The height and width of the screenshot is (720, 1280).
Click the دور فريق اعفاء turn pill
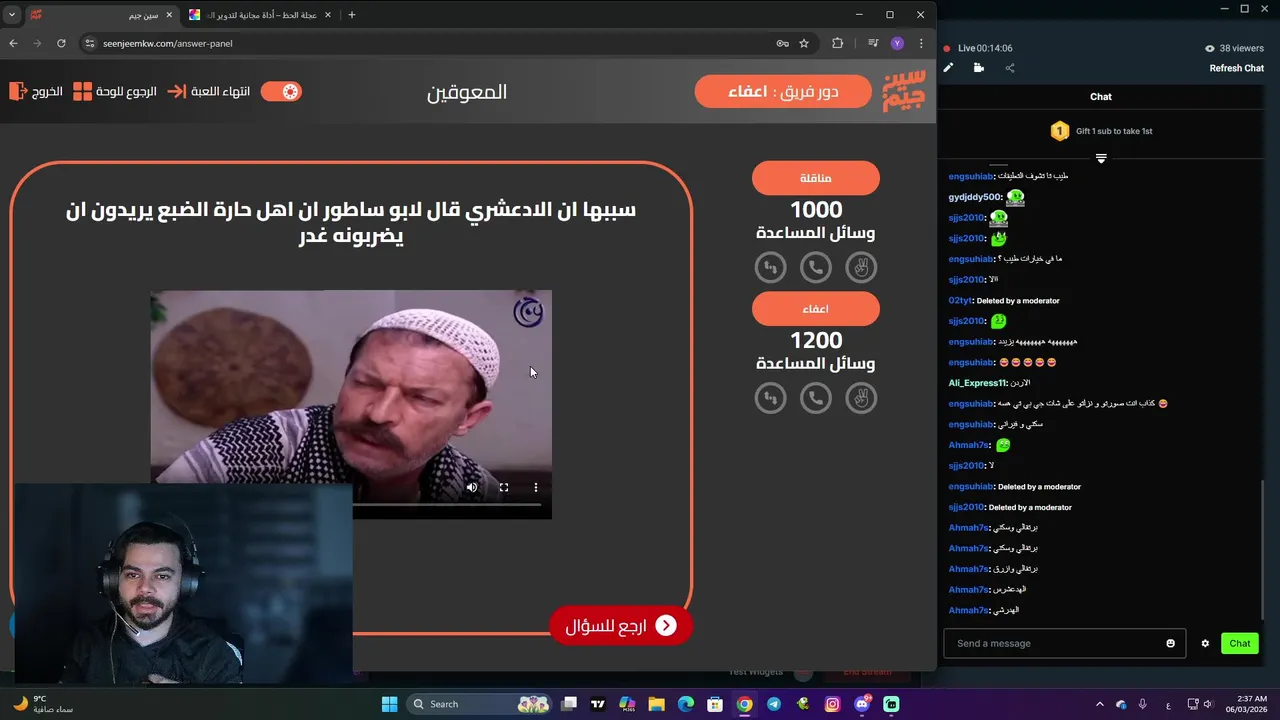coord(783,91)
